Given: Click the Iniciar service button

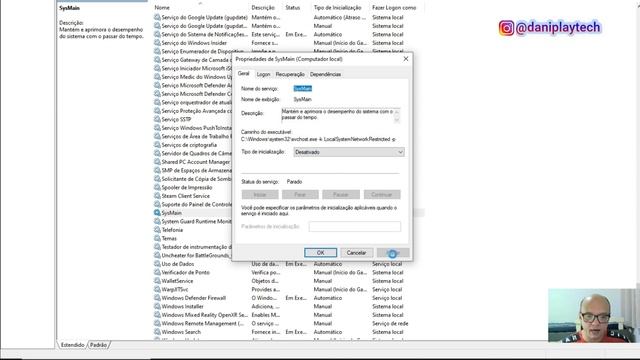Looking at the screenshot, I should pos(260,194).
